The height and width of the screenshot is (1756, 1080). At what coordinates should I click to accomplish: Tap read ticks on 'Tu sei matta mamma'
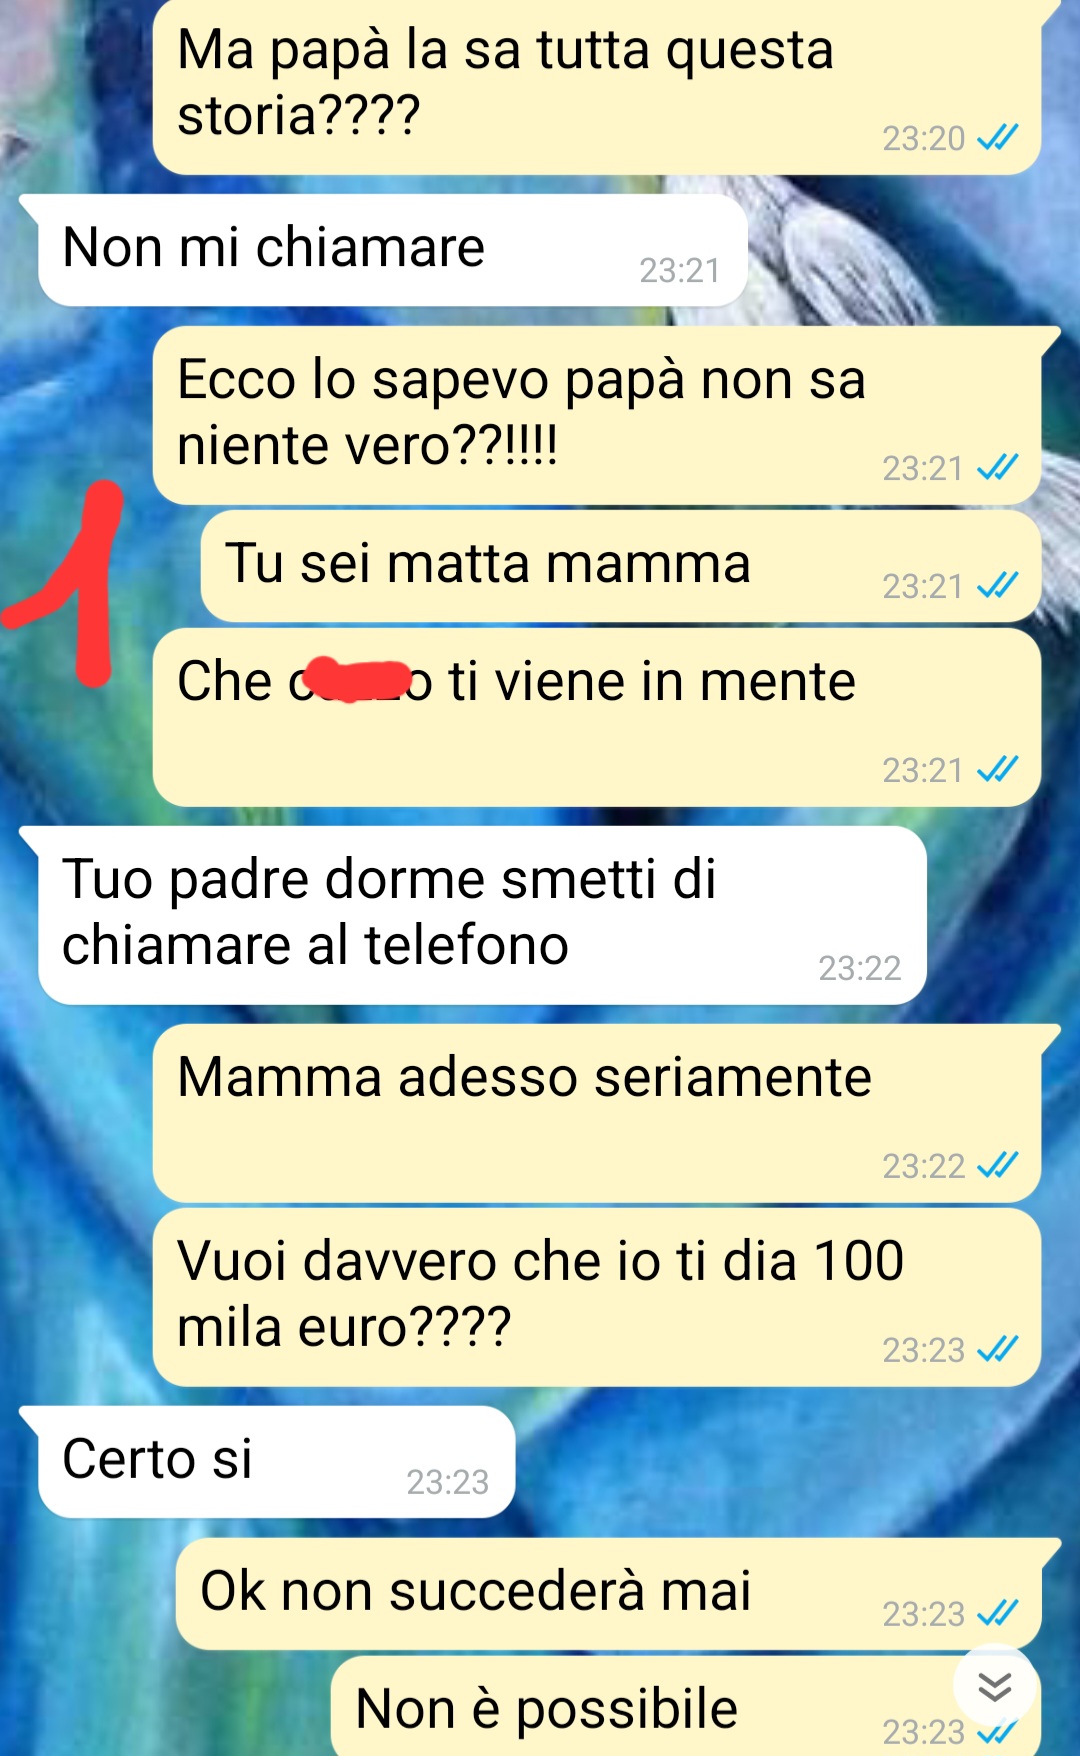coord(997,585)
